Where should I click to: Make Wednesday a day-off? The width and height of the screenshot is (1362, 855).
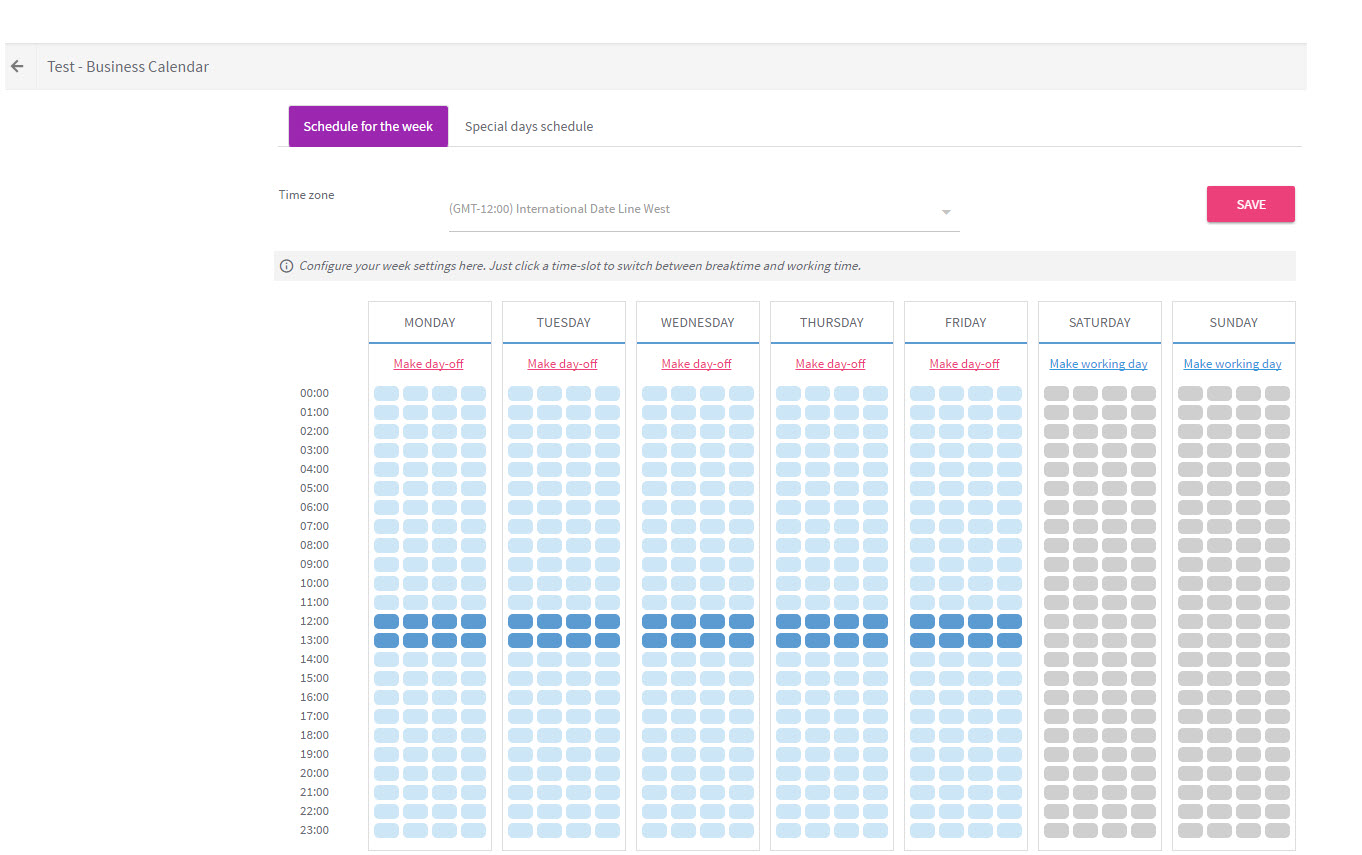click(697, 364)
